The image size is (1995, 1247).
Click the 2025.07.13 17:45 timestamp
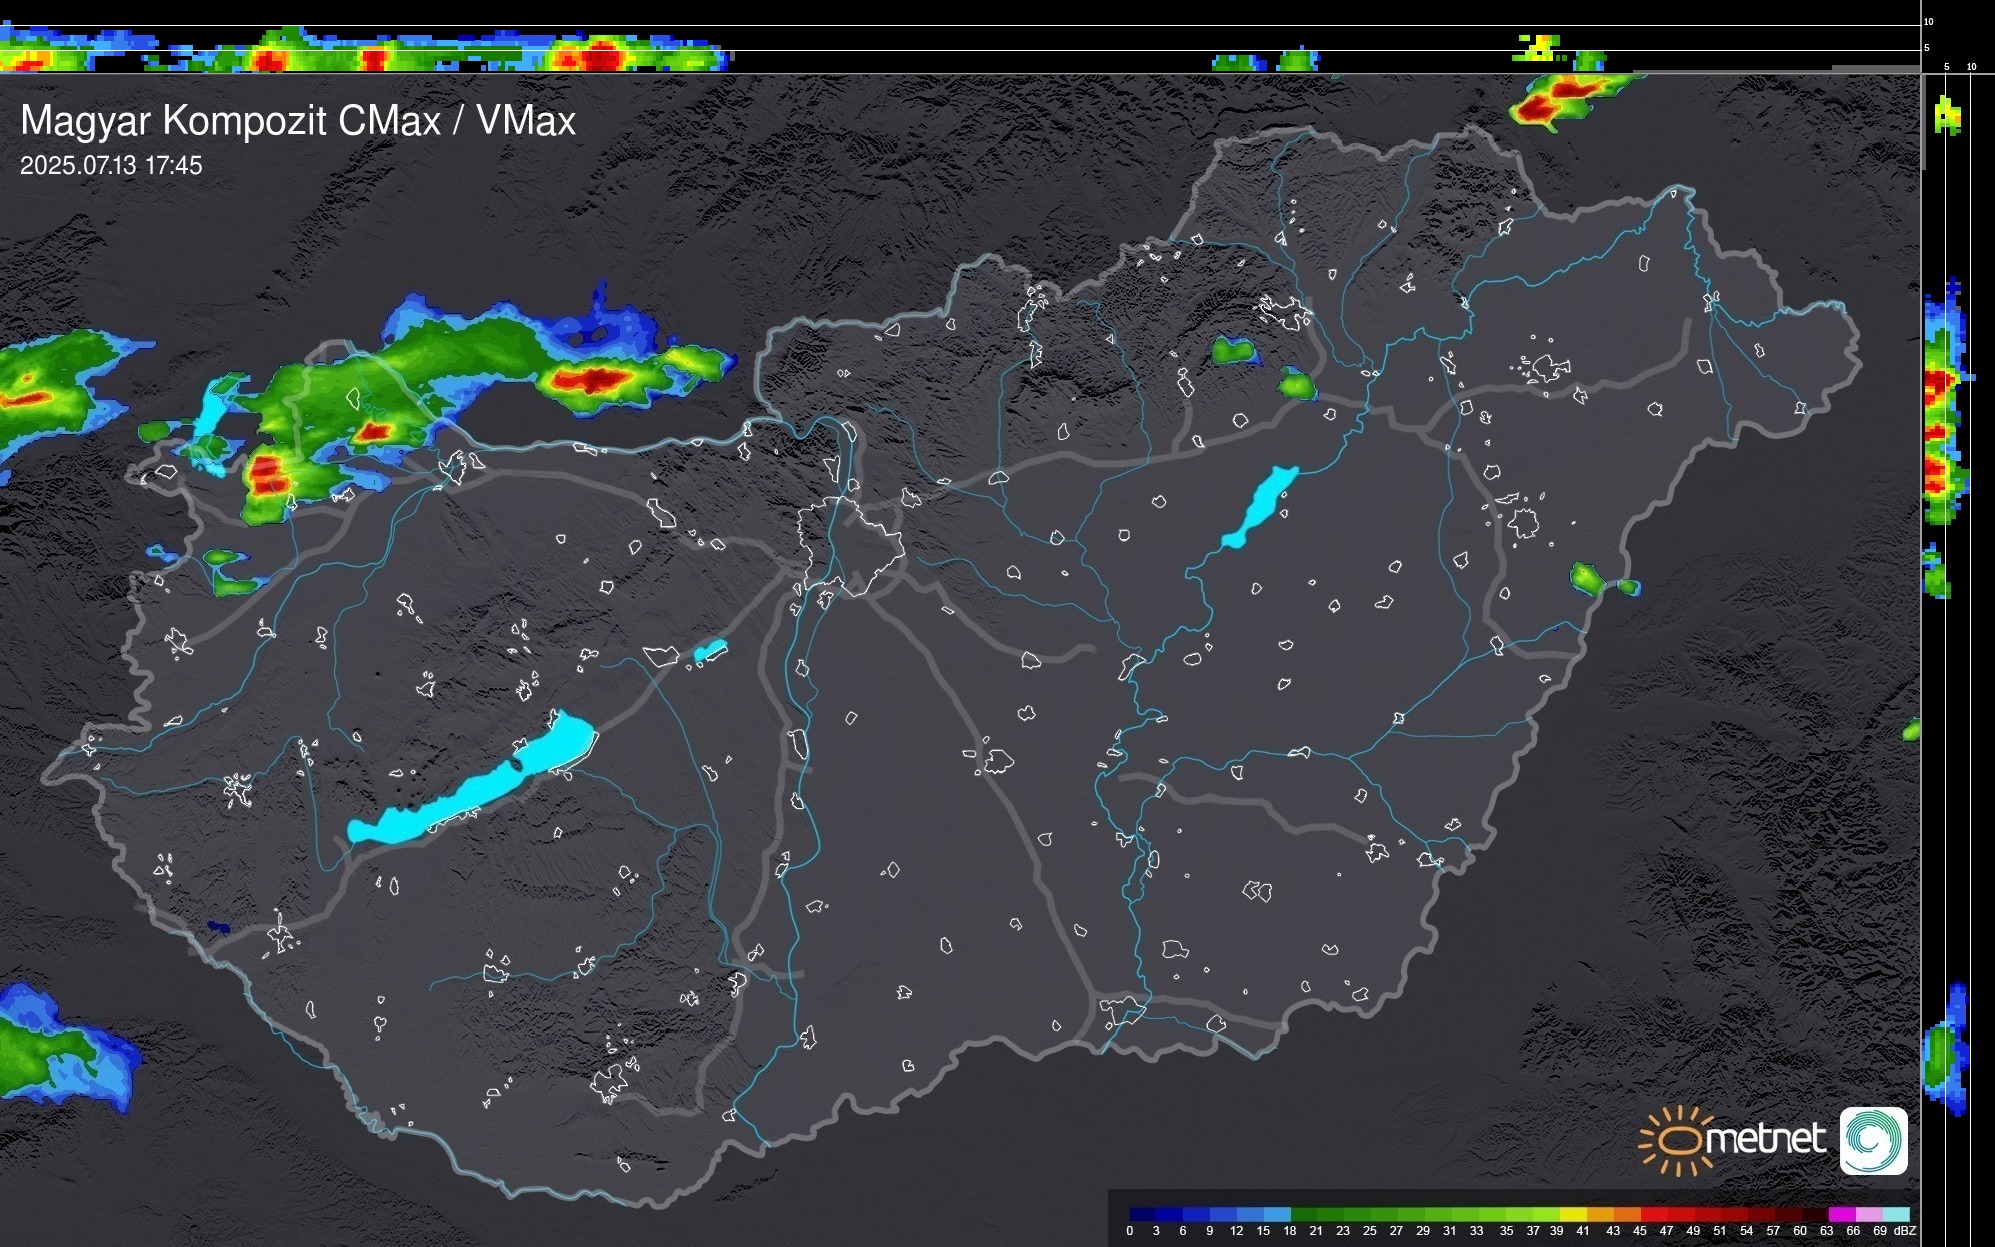pos(111,165)
